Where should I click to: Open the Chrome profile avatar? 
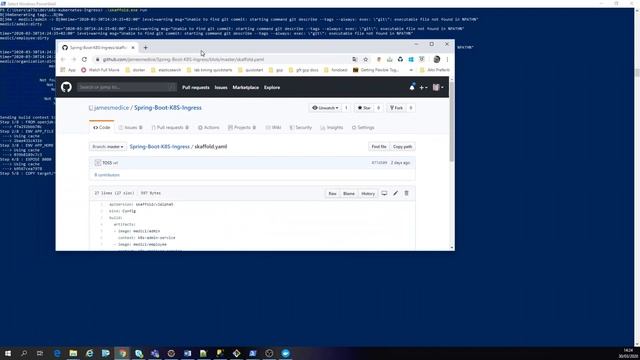coord(437,59)
